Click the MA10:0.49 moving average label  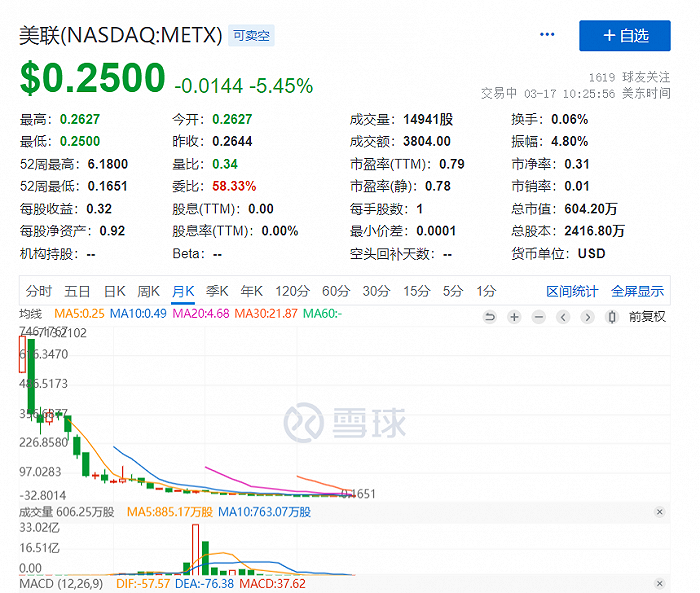tap(138, 313)
